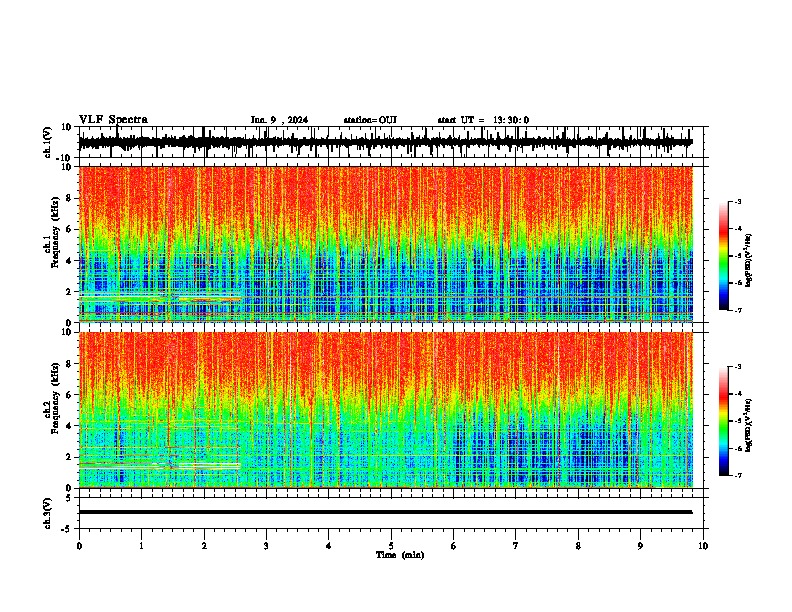Image resolution: width=792 pixels, height=612 pixels.
Task: Click the "-5" tick on ch.3(V) axis
Action: (x=67, y=529)
